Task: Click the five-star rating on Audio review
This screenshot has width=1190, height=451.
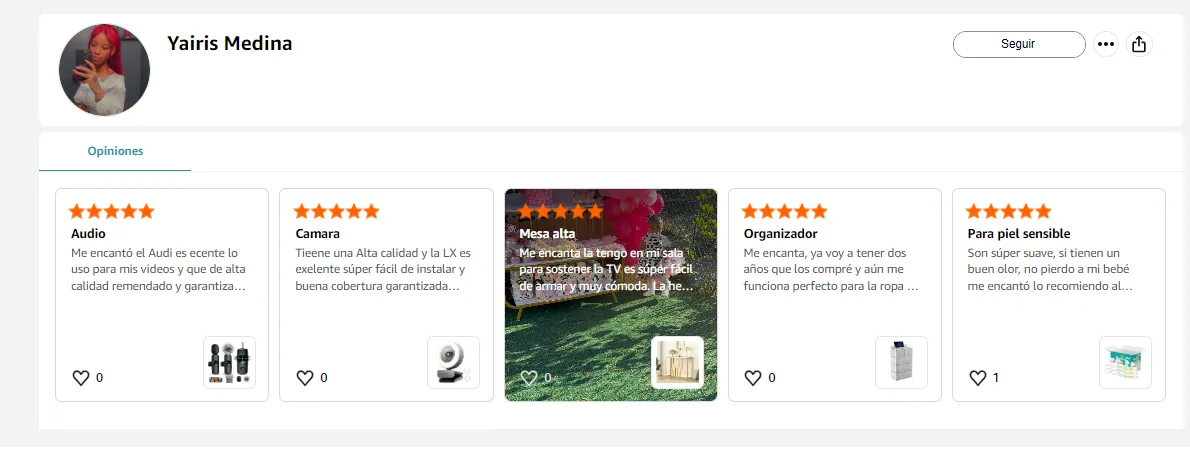Action: click(112, 211)
